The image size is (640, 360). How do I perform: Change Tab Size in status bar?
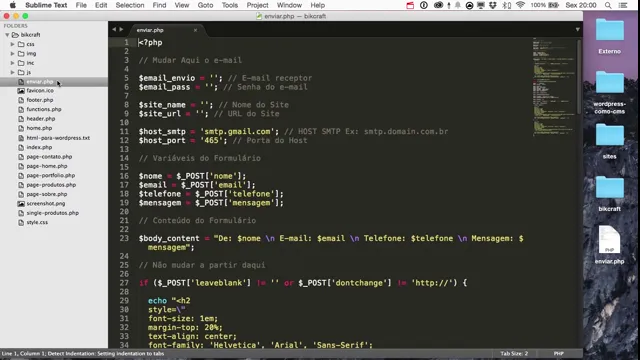pos(514,353)
